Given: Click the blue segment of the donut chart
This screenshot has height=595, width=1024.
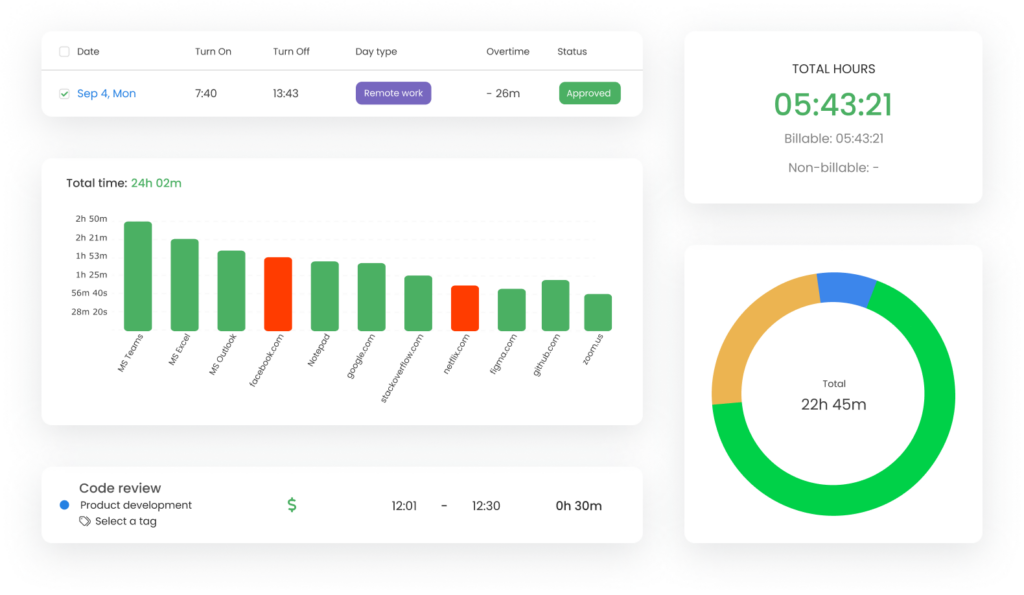Looking at the screenshot, I should click(x=845, y=288).
